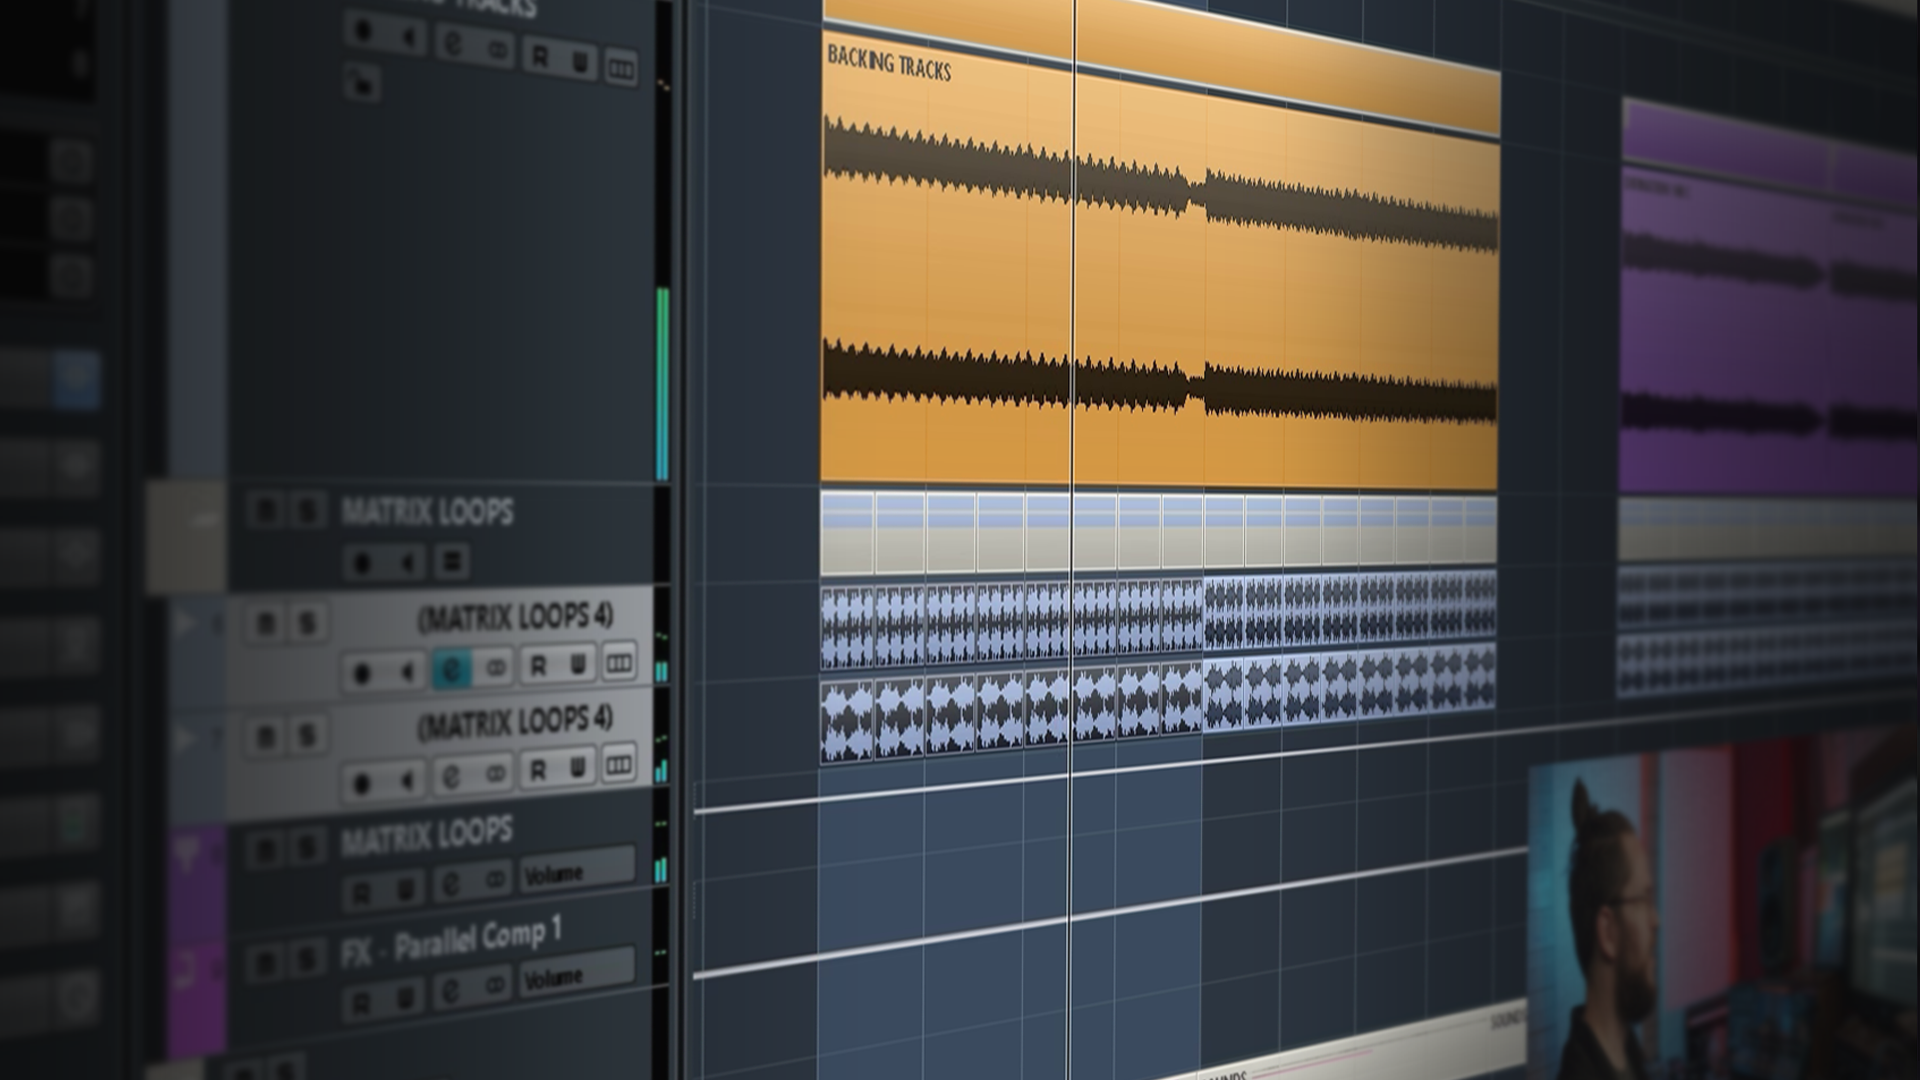1920x1080 pixels.
Task: Show lanes for first (MATRIX LOOPS 4) track
Action: coord(619,662)
